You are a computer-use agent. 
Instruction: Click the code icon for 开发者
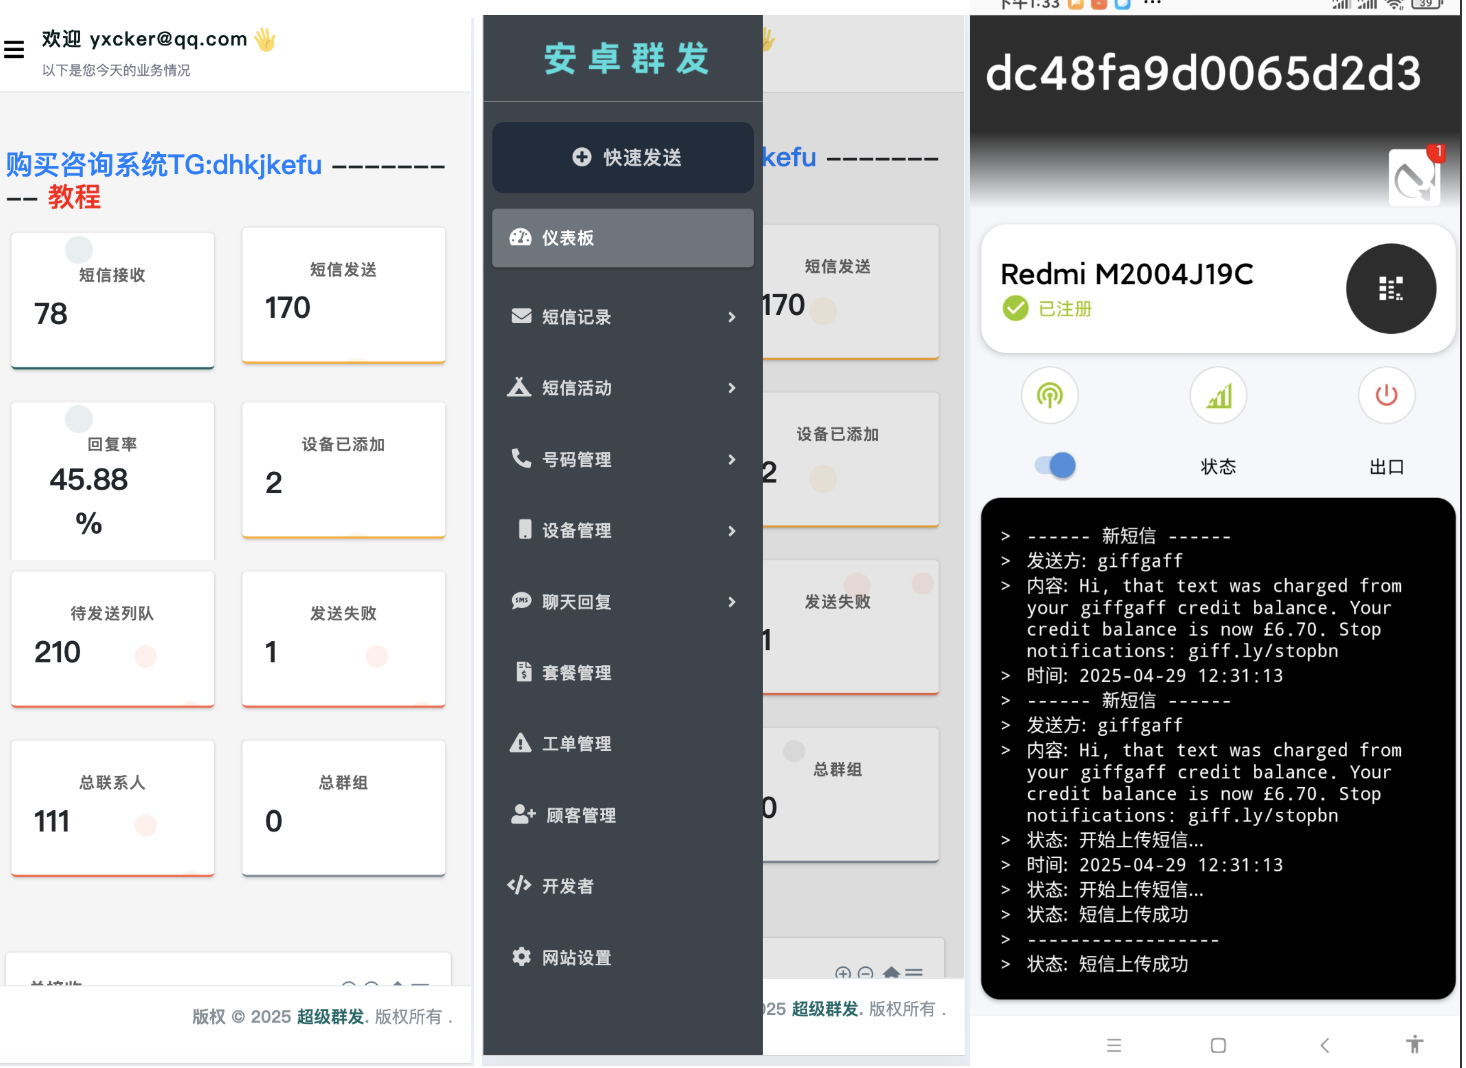(x=519, y=885)
